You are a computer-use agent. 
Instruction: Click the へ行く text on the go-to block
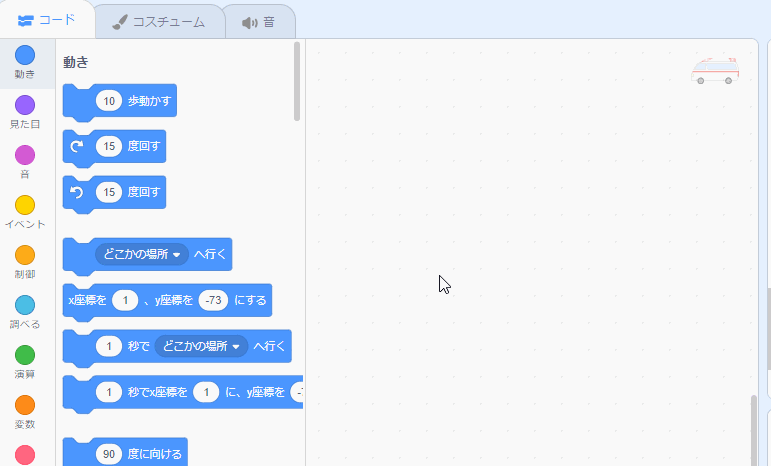(x=210, y=254)
